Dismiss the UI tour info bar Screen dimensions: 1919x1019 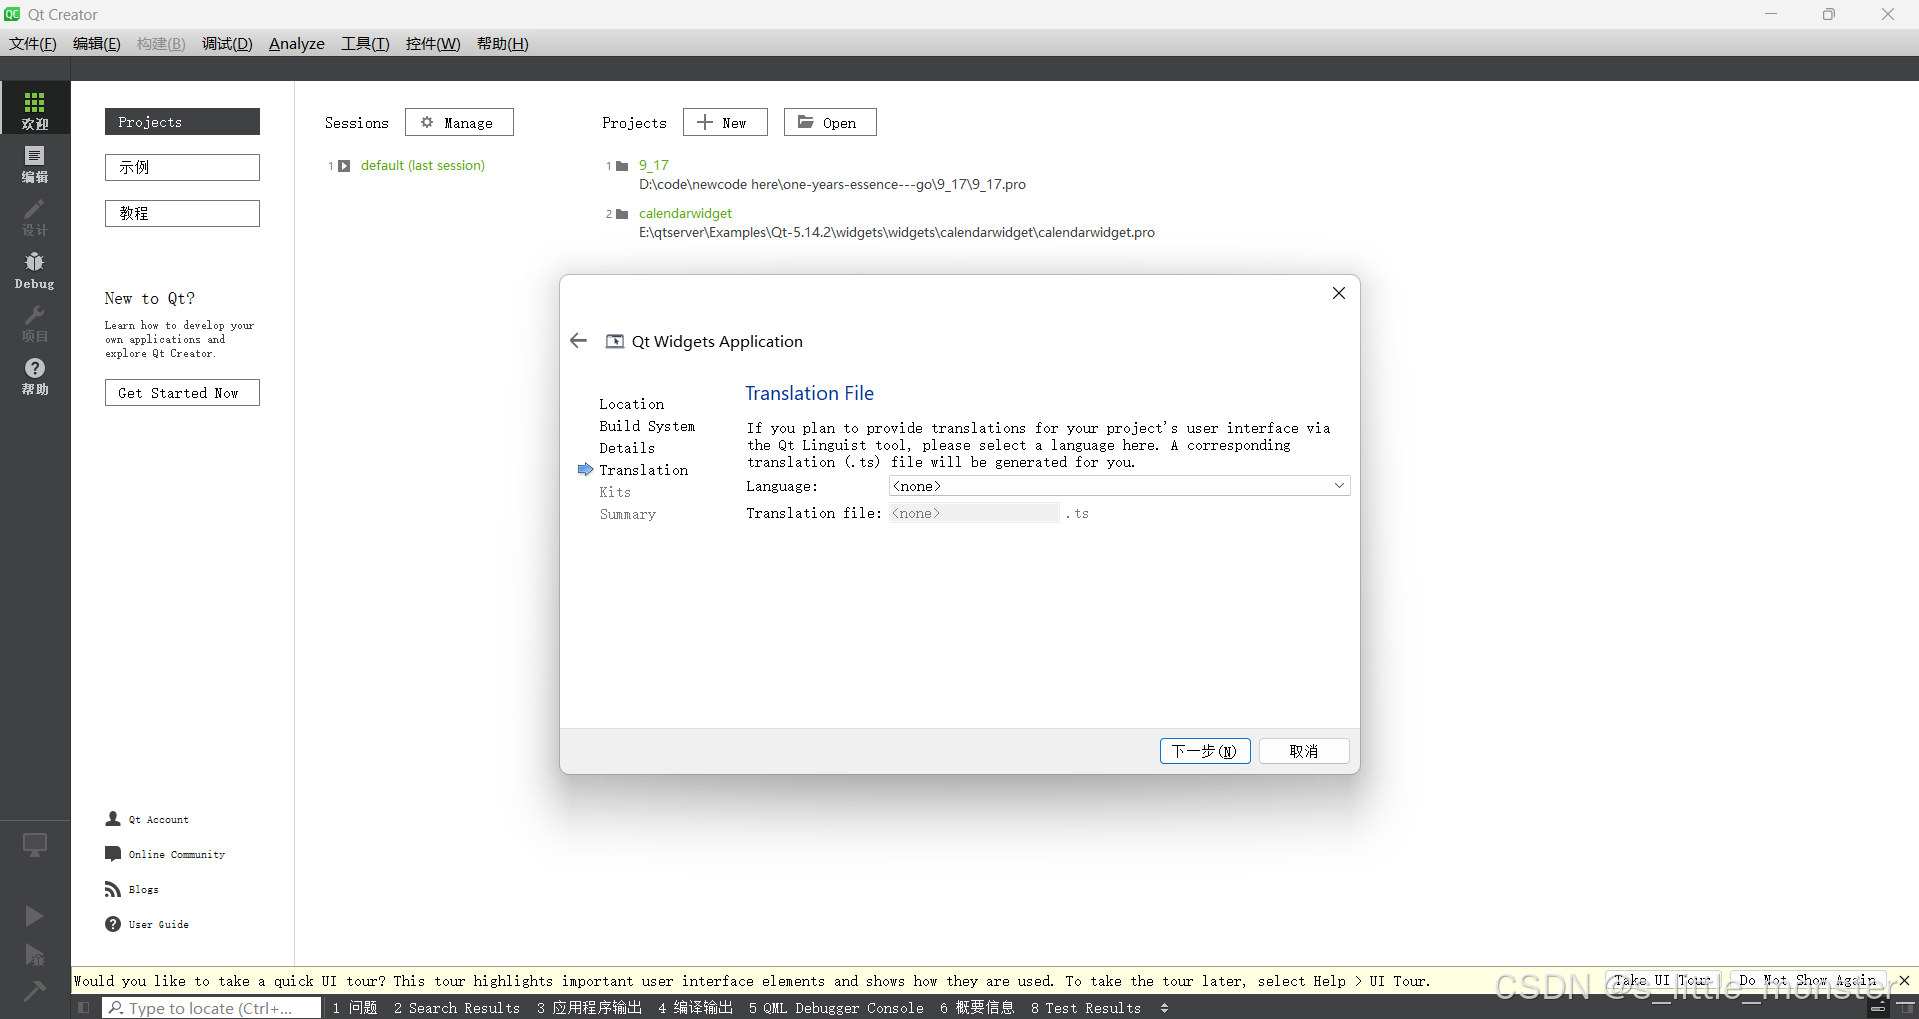[x=1904, y=981]
